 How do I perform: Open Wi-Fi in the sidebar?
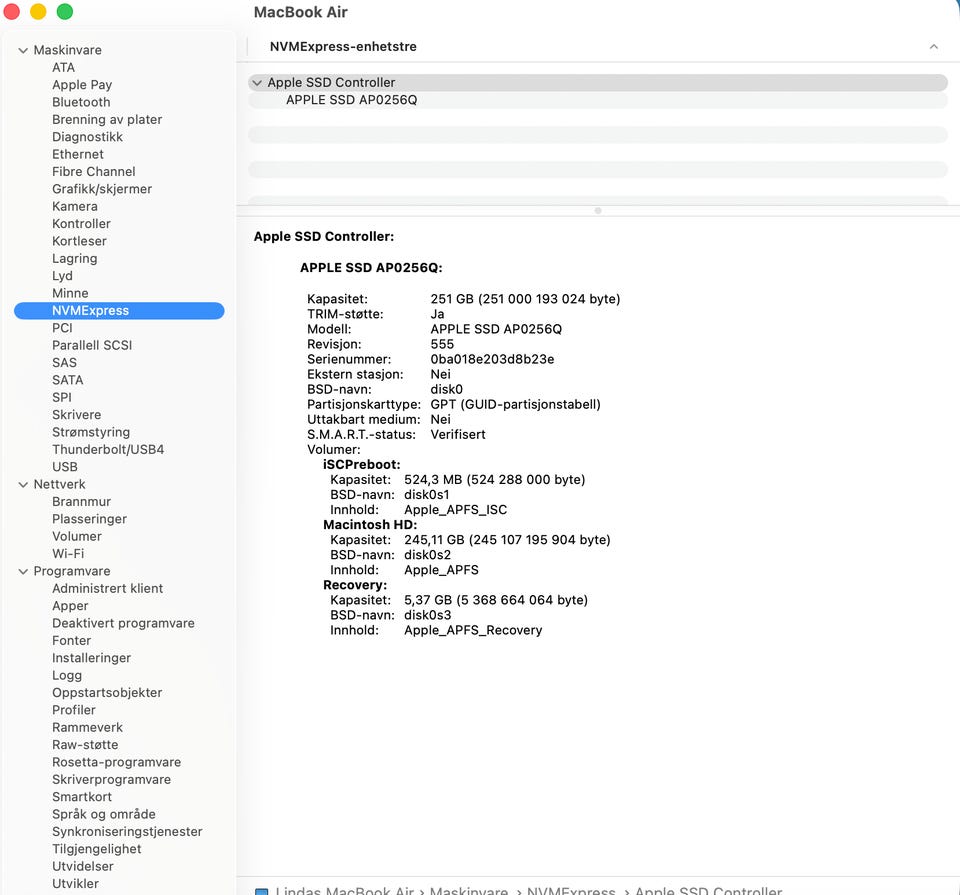tap(68, 554)
